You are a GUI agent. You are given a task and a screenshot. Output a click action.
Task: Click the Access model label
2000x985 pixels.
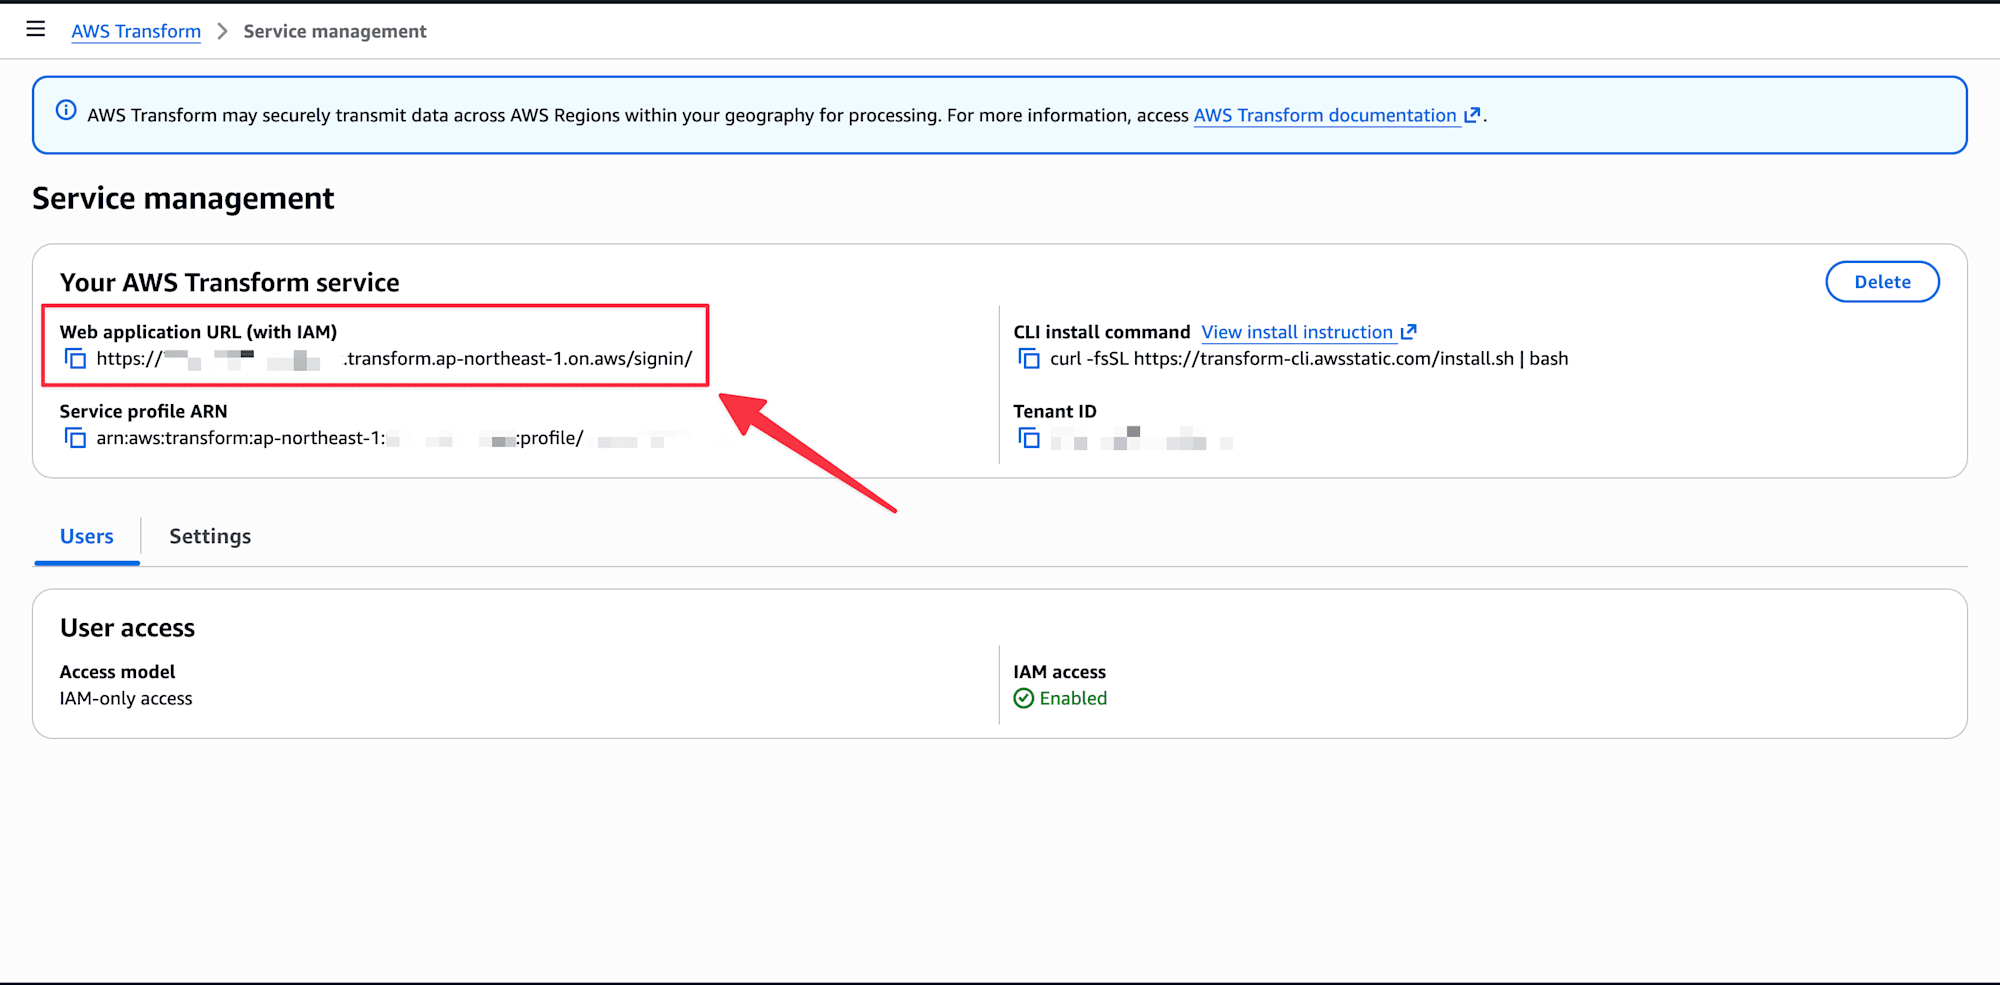click(117, 672)
